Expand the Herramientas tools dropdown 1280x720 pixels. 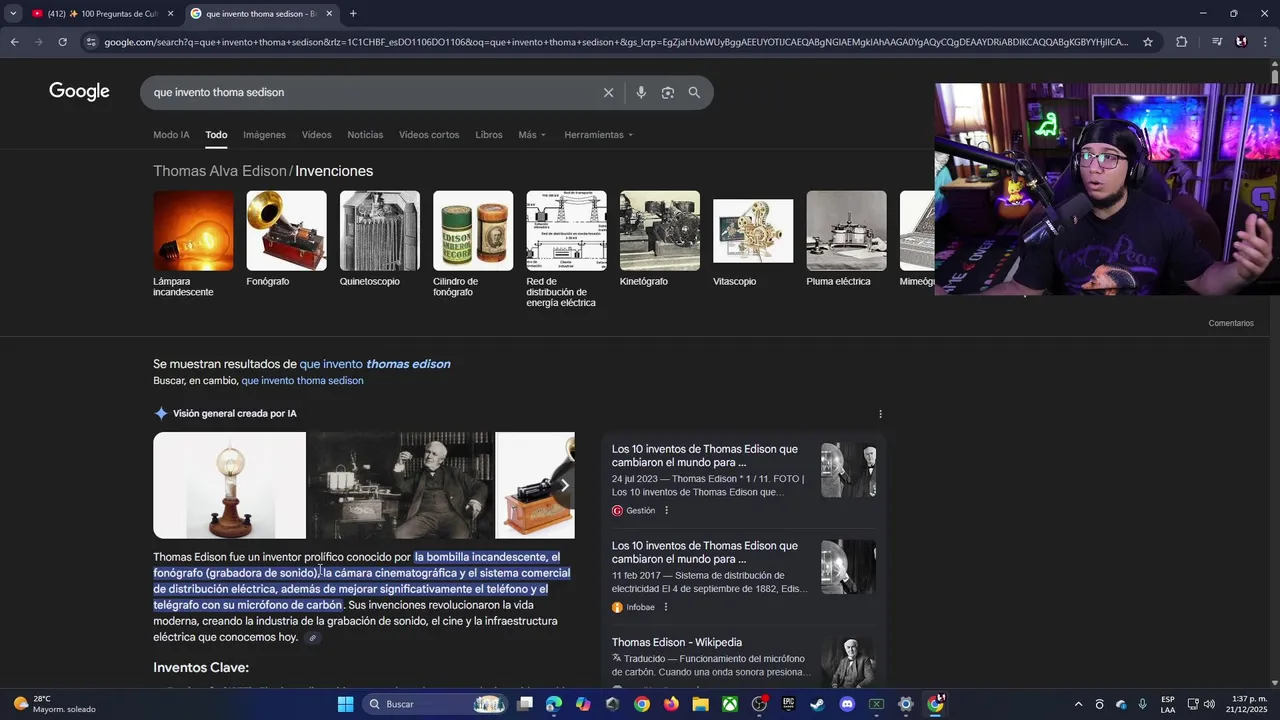click(598, 135)
